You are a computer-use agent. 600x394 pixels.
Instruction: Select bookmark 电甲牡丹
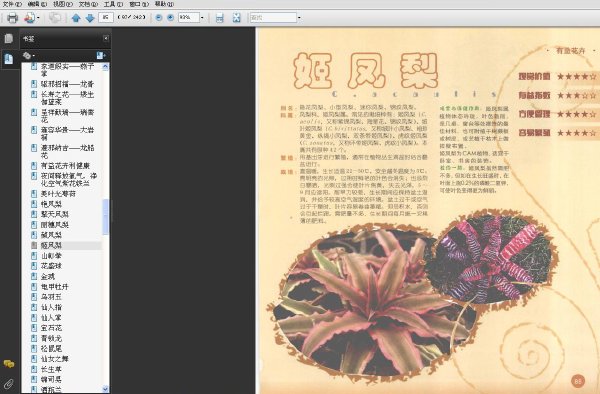pos(55,287)
